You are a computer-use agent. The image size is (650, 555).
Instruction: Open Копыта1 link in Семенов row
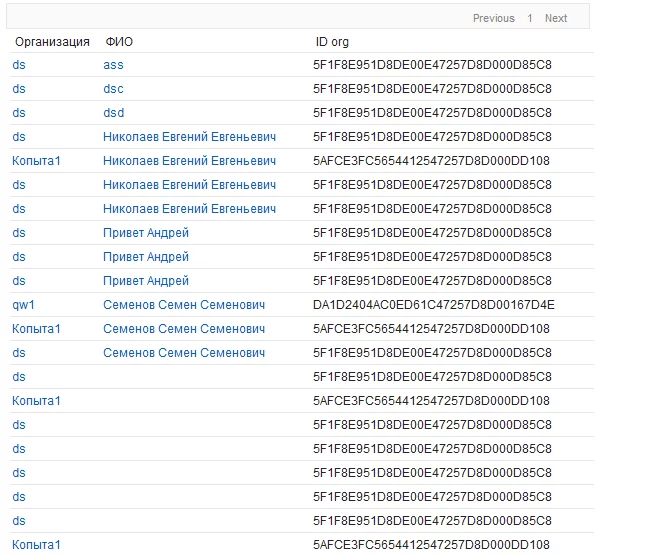[x=36, y=329]
